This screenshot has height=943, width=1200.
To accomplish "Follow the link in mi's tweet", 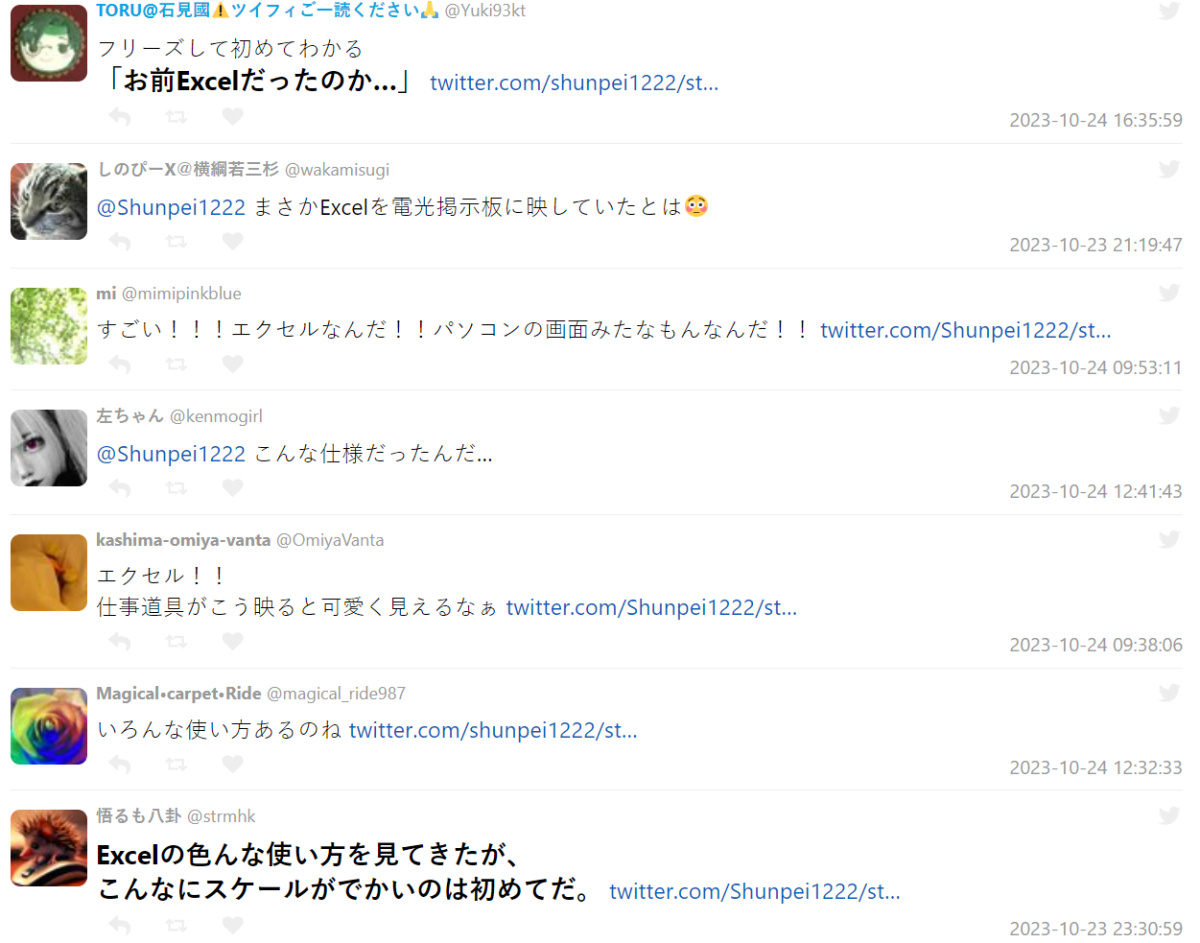I will tap(965, 330).
